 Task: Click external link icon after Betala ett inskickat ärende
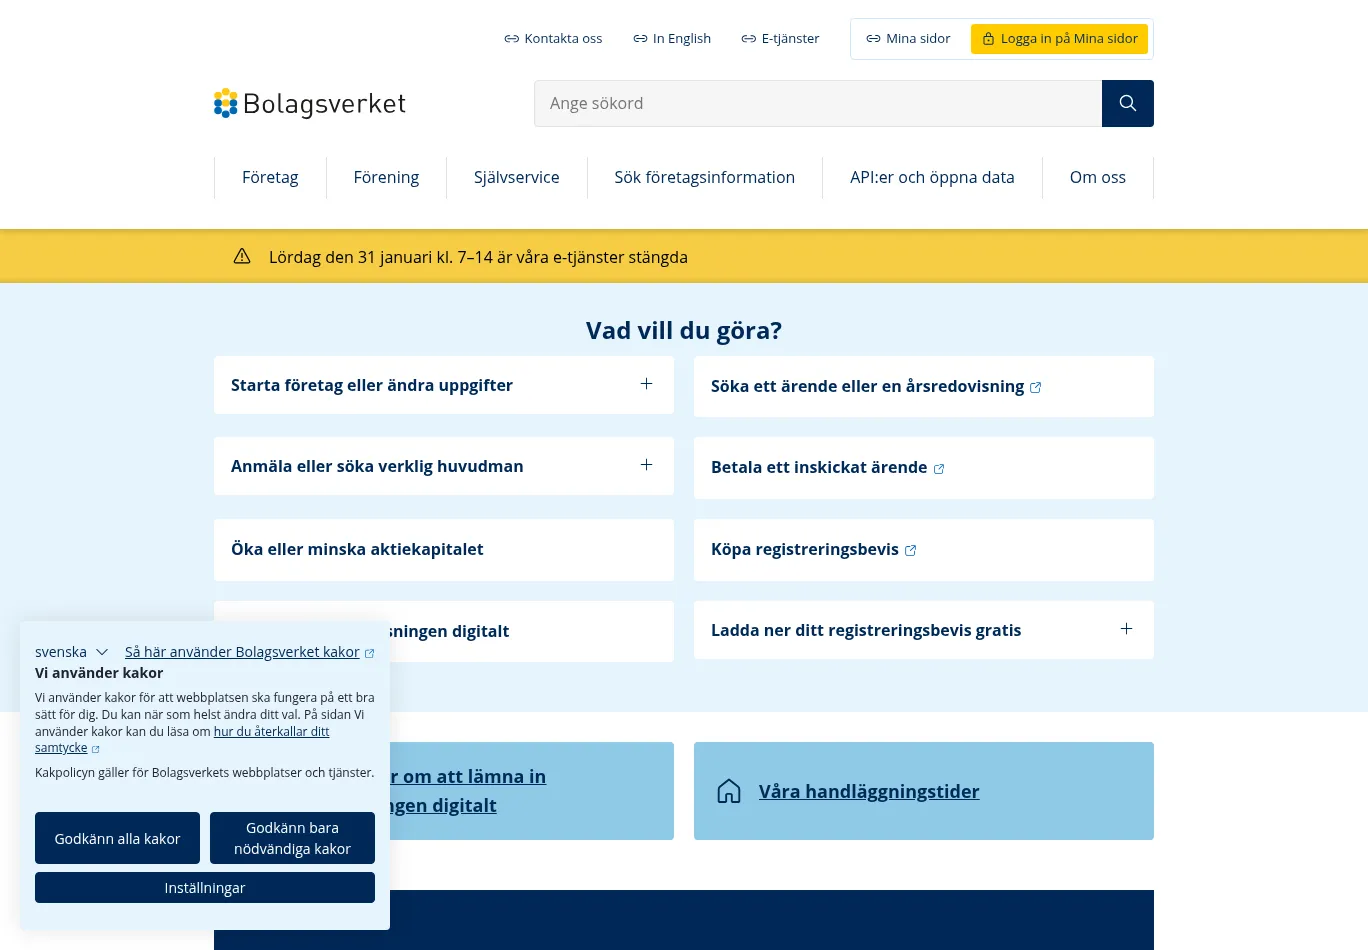click(x=939, y=469)
